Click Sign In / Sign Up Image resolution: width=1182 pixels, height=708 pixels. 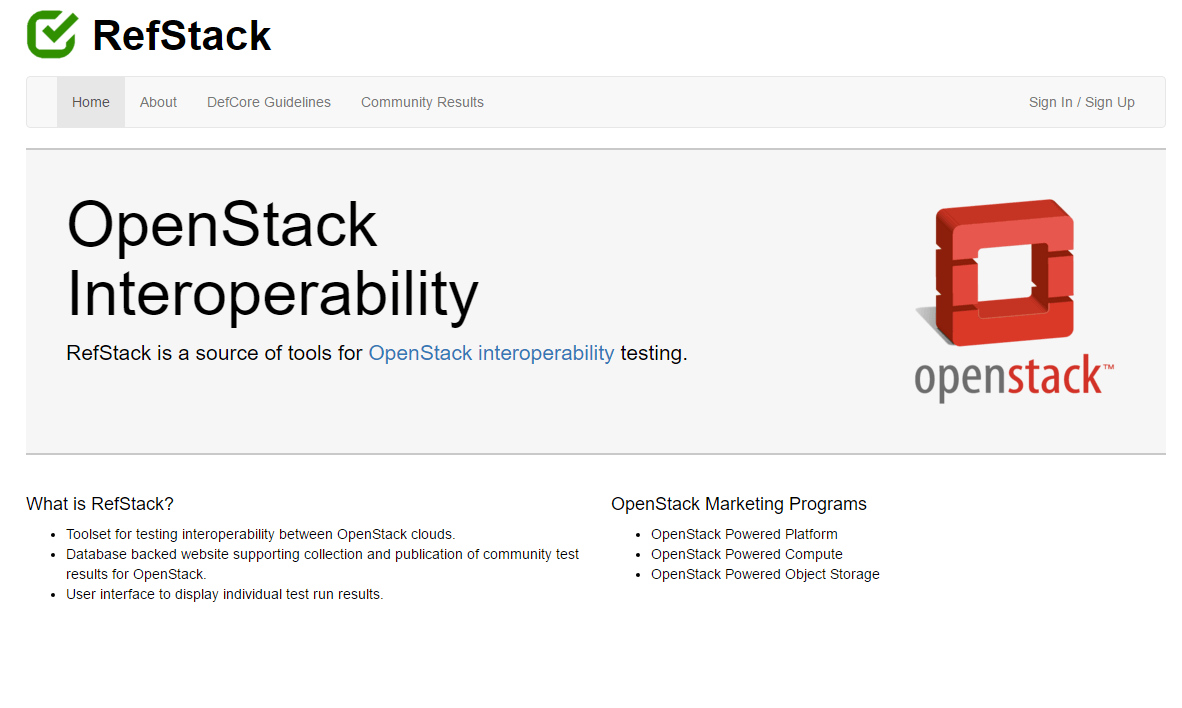[1081, 102]
